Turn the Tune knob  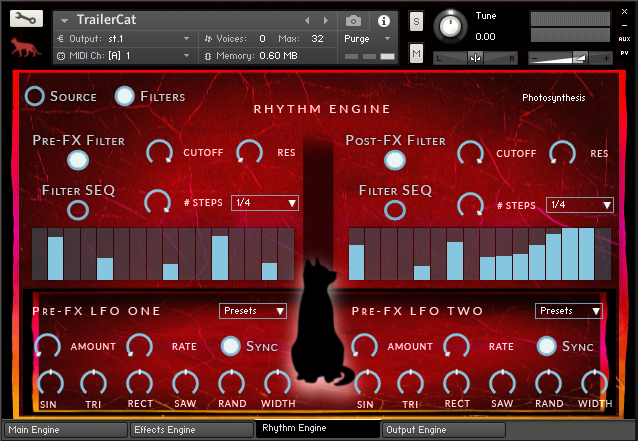[x=450, y=26]
